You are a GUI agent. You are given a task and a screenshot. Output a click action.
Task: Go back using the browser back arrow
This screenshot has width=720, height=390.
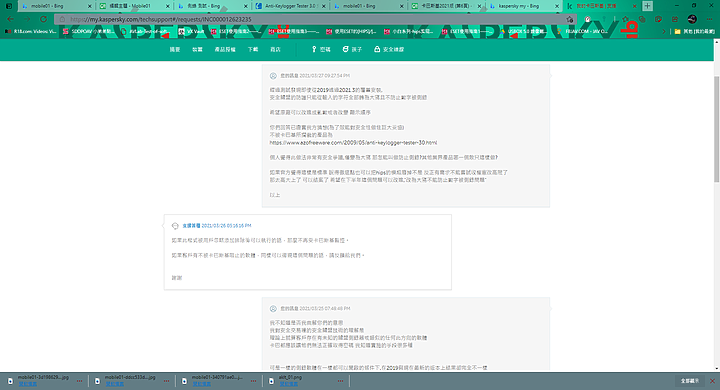point(11,19)
